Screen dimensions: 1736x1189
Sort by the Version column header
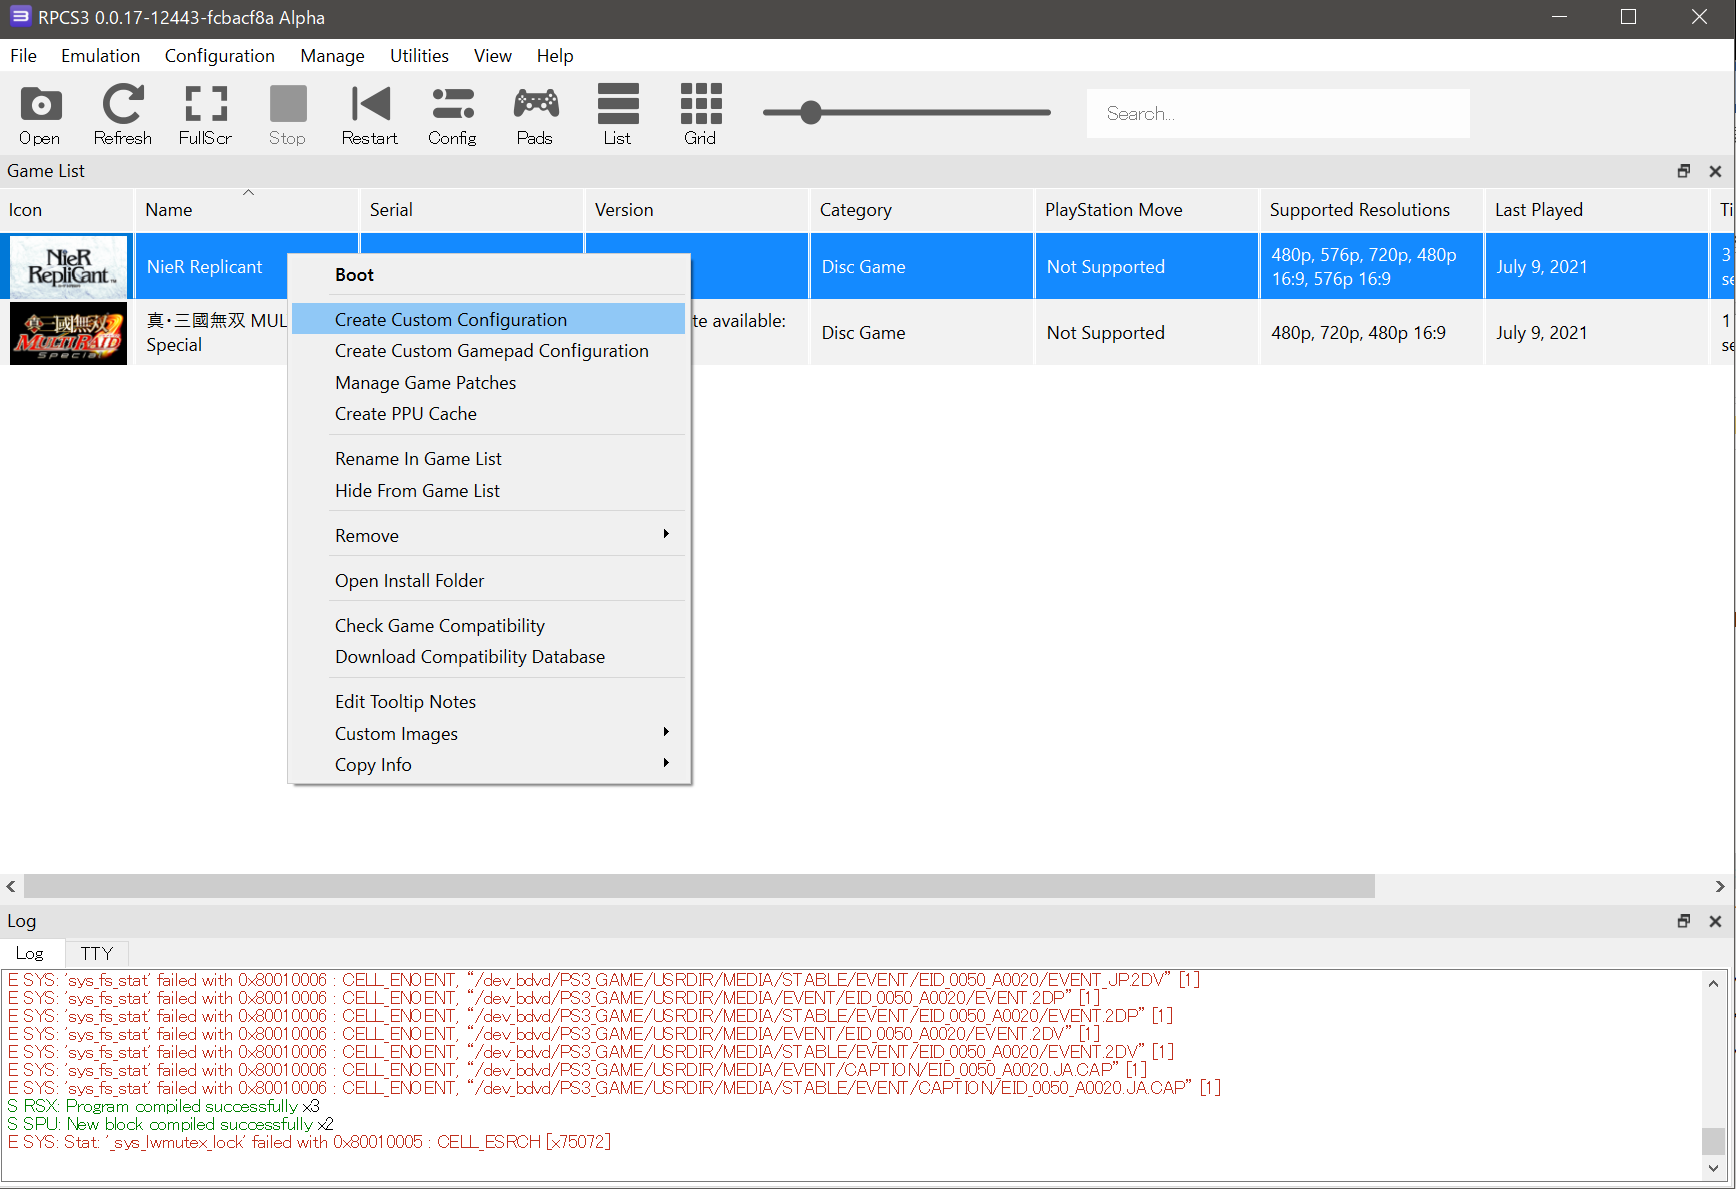pyautogui.click(x=696, y=210)
